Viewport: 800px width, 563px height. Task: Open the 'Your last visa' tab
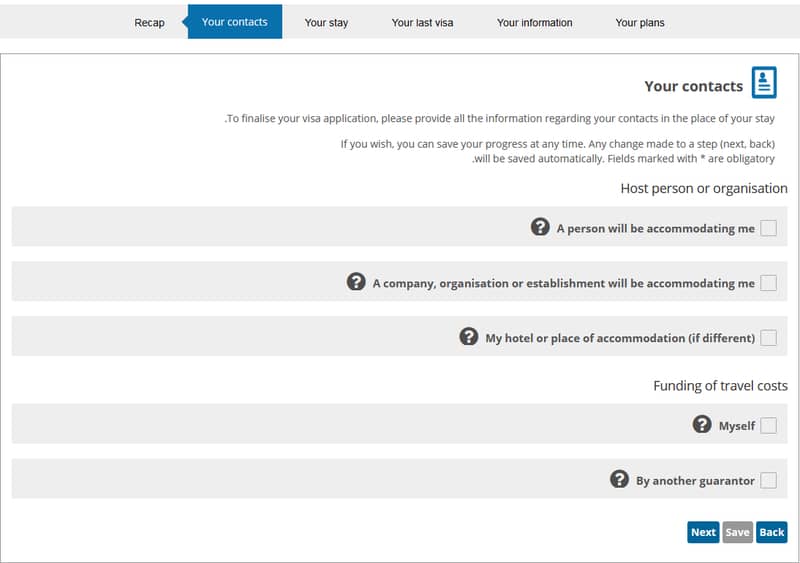click(x=422, y=22)
